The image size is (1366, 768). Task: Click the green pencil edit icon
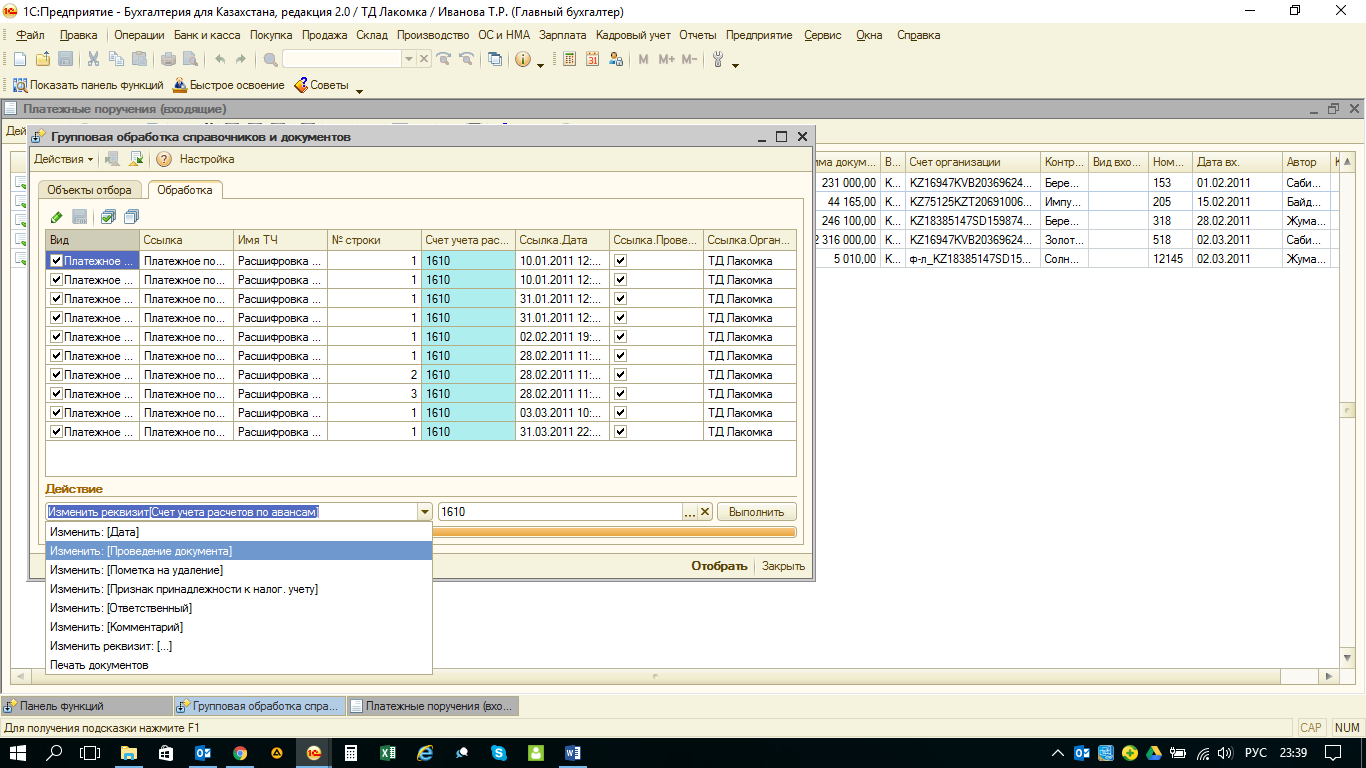click(57, 217)
